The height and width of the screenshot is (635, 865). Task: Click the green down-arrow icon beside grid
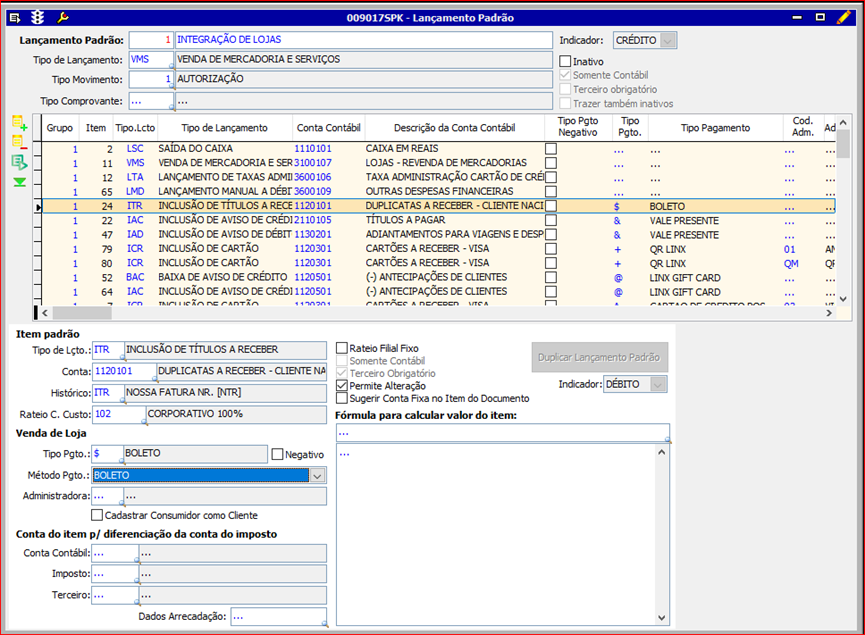19,182
